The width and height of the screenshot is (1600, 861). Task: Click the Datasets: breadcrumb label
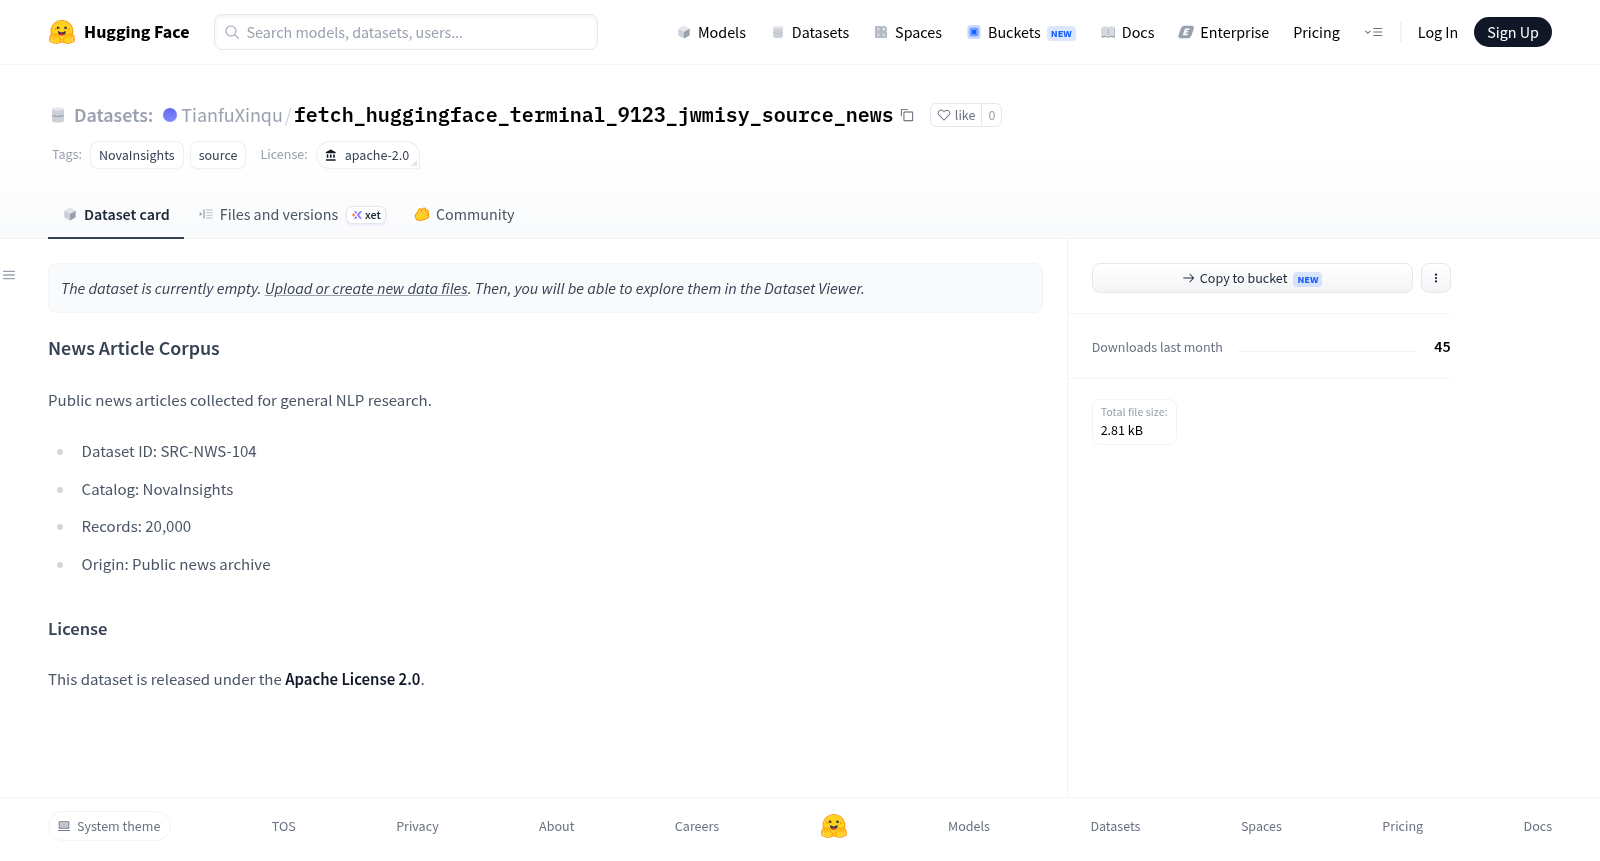tap(113, 115)
